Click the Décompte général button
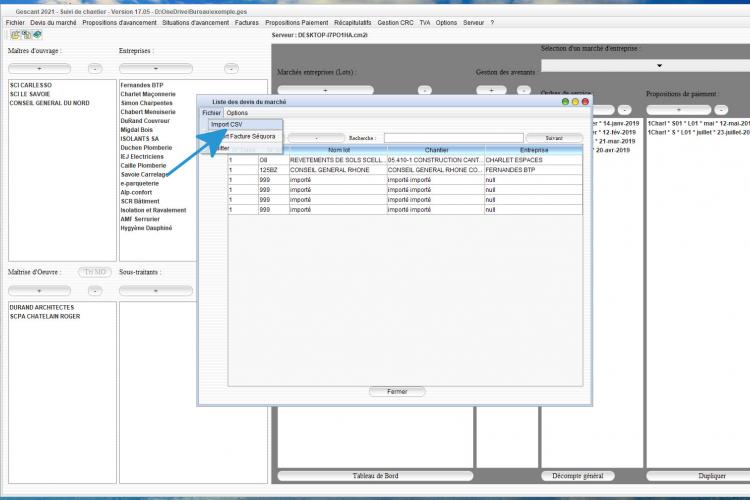 [578, 476]
